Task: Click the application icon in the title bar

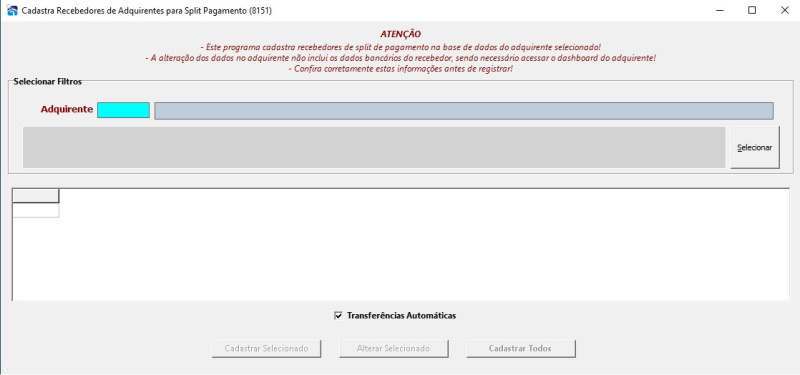Action: [12, 10]
